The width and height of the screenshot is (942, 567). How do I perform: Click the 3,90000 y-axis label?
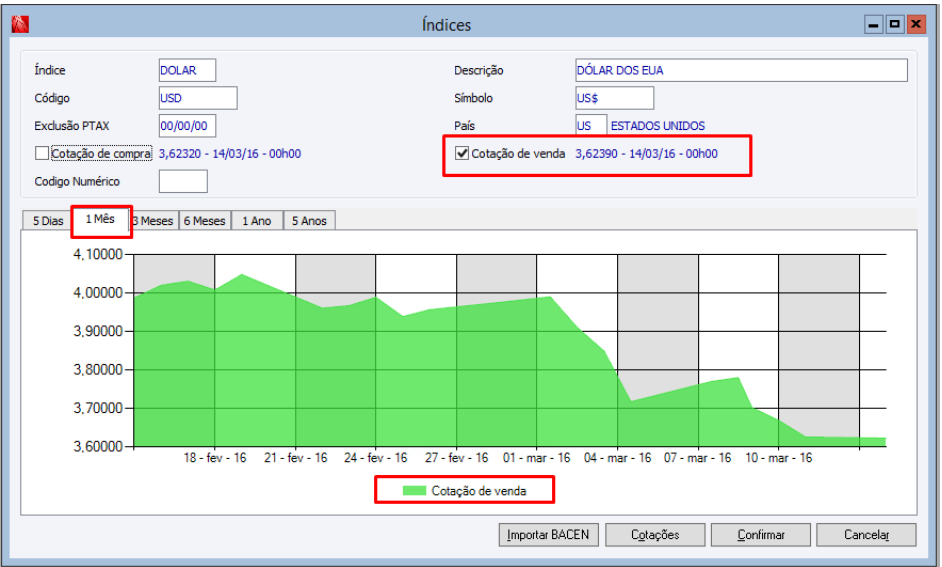pyautogui.click(x=98, y=332)
